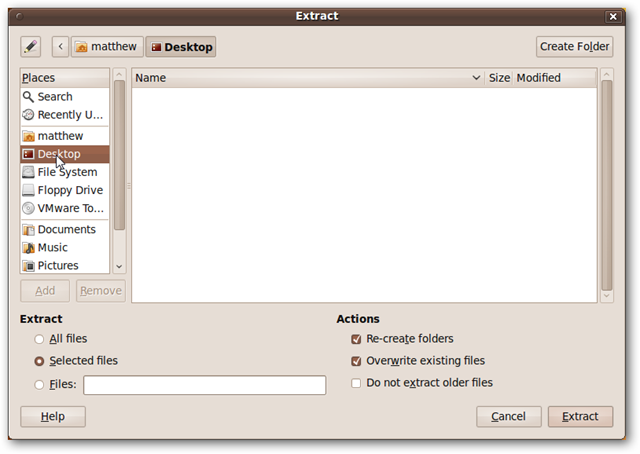Open Music bookmark in Places
The image size is (640, 454).
coord(65,247)
